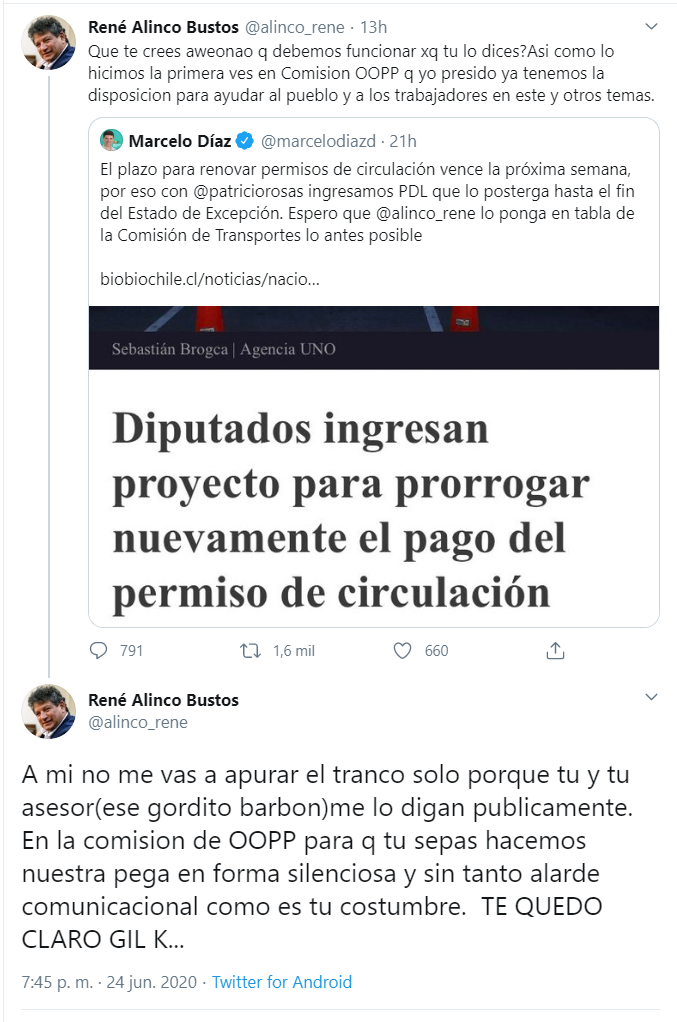The height and width of the screenshot is (1022, 677).
Task: Expand the first tweet's options chevron
Action: [651, 27]
